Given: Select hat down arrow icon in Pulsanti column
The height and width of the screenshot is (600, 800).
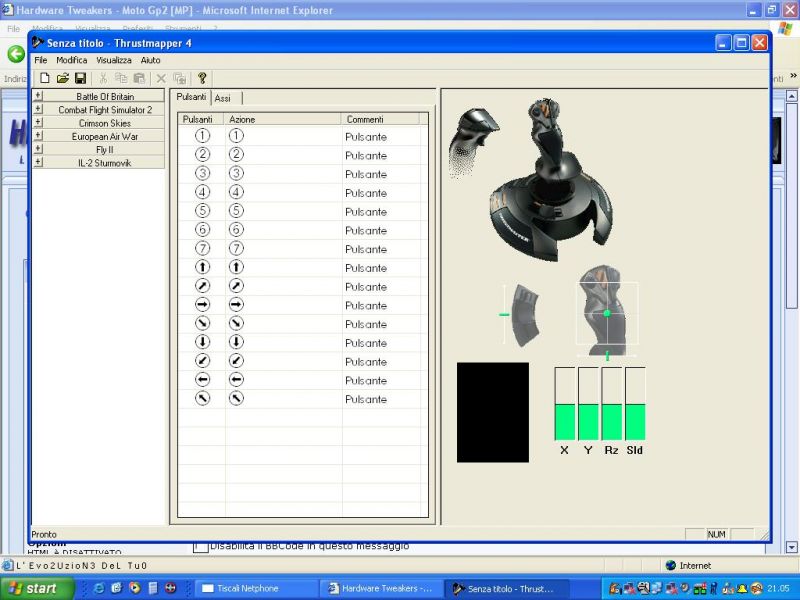Looking at the screenshot, I should click(x=203, y=342).
